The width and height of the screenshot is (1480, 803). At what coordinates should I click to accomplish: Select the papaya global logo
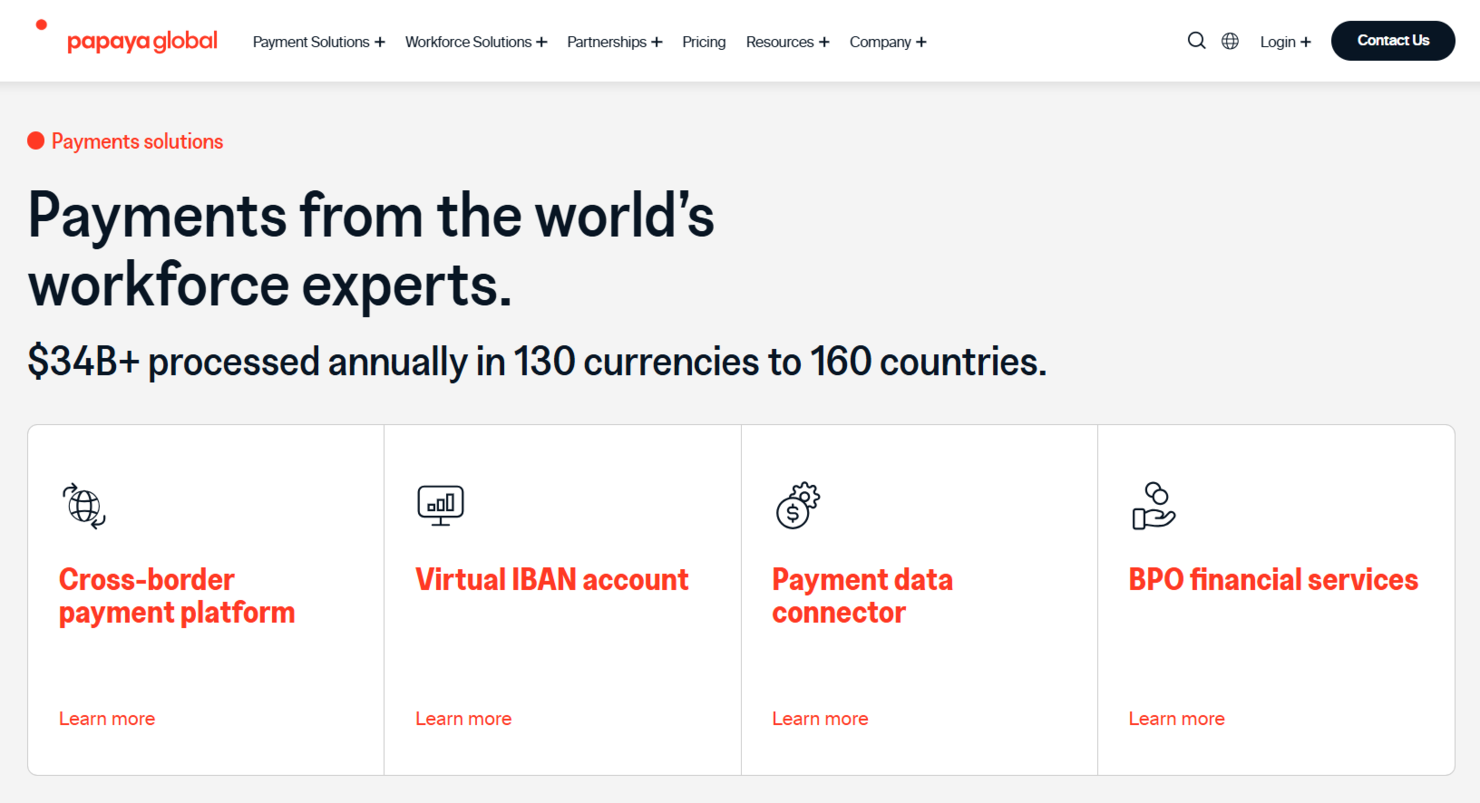coord(141,41)
